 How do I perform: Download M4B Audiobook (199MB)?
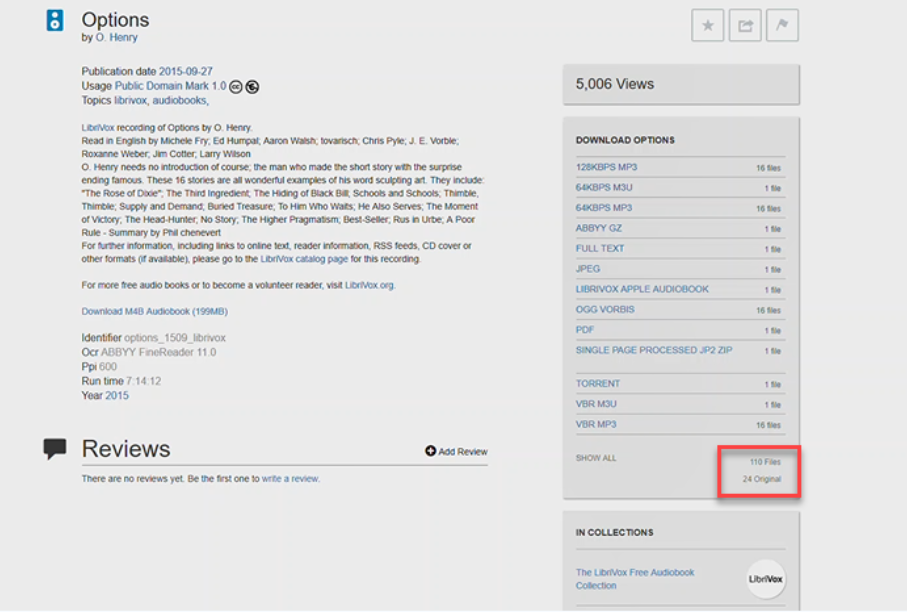coord(154,311)
